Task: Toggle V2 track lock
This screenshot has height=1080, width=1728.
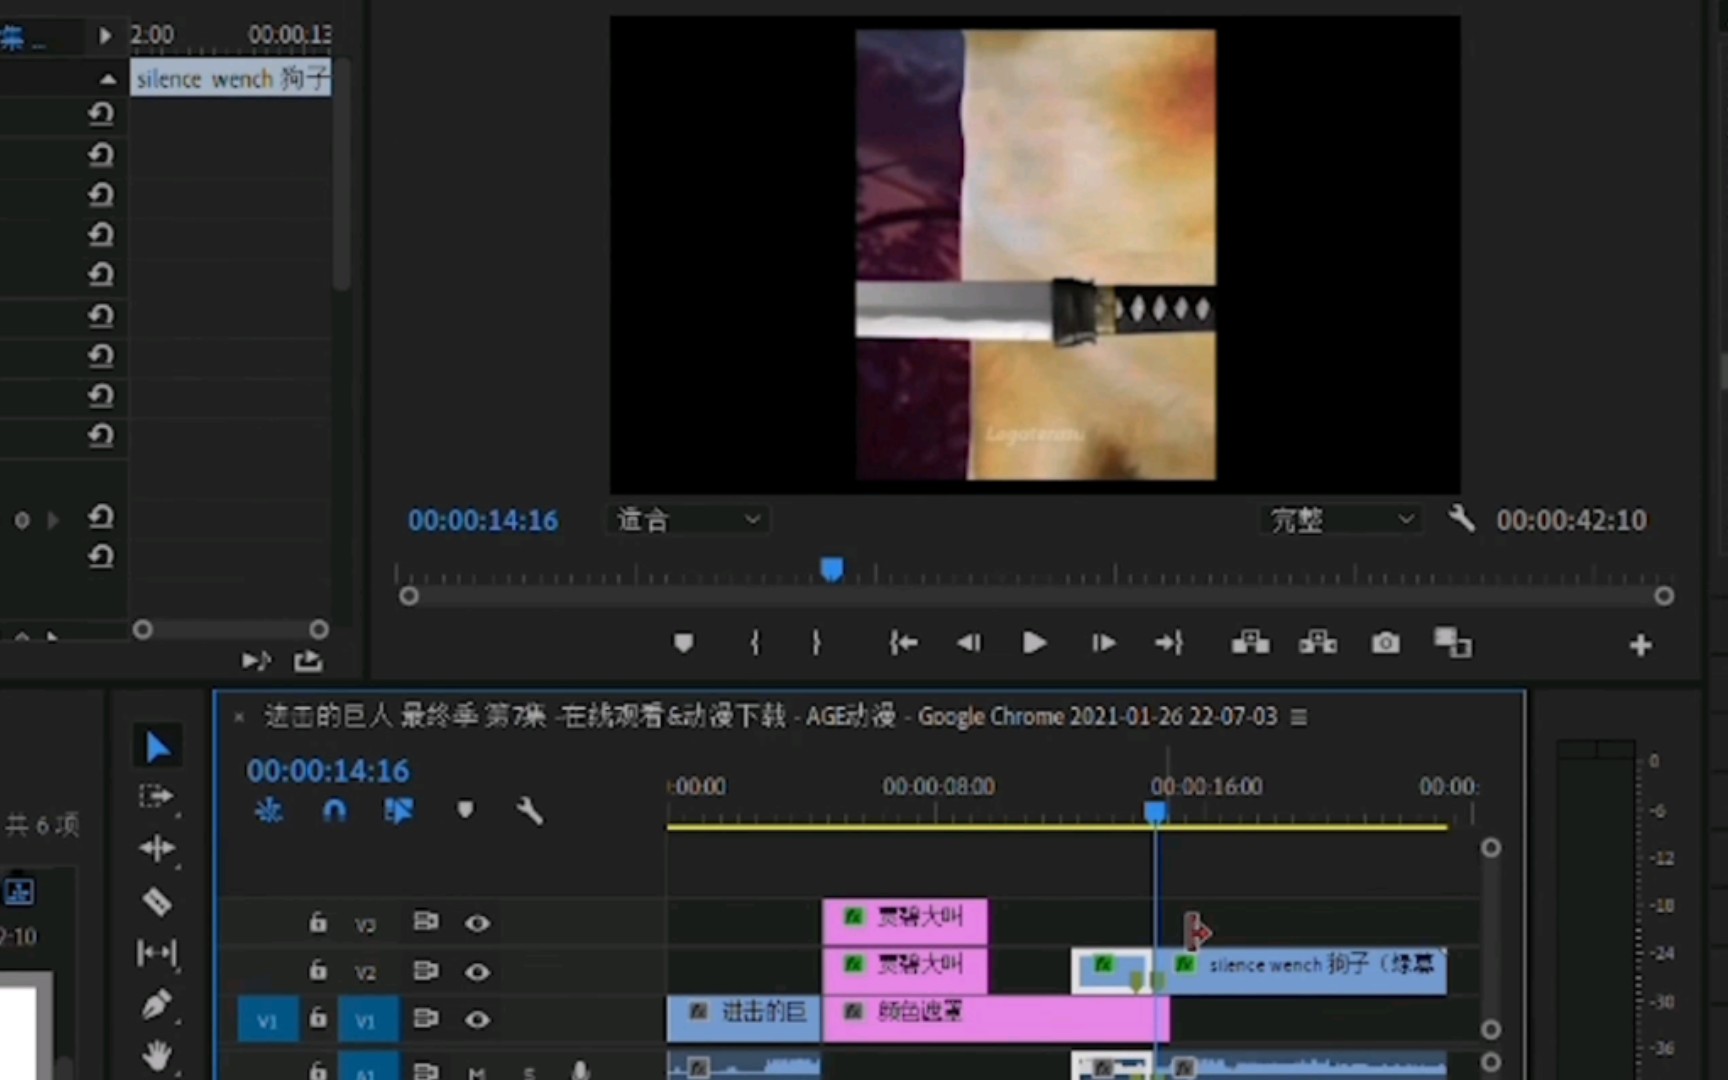Action: coord(318,970)
